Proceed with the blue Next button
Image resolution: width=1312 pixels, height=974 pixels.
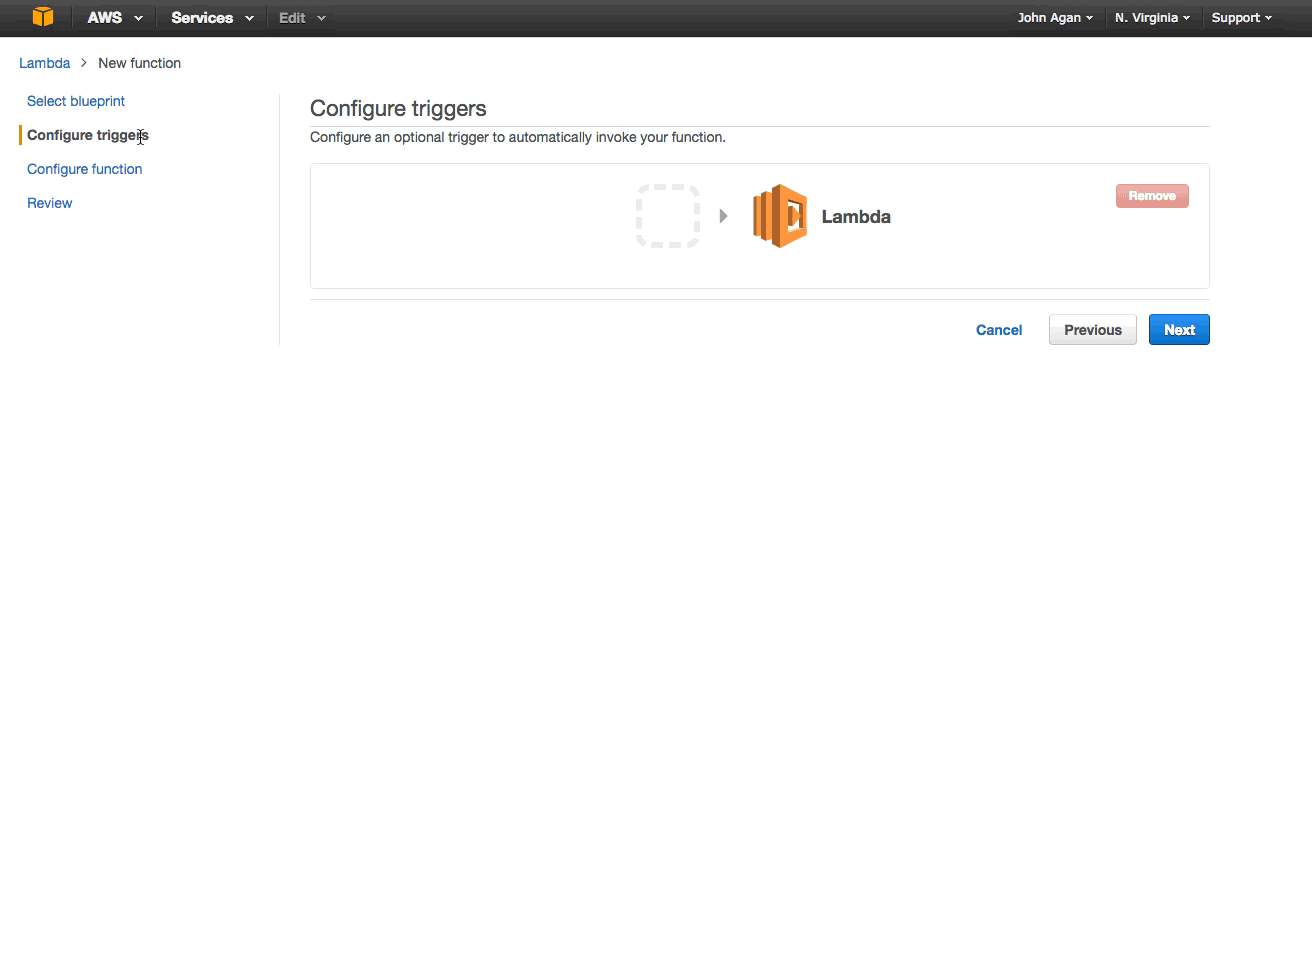[1179, 330]
